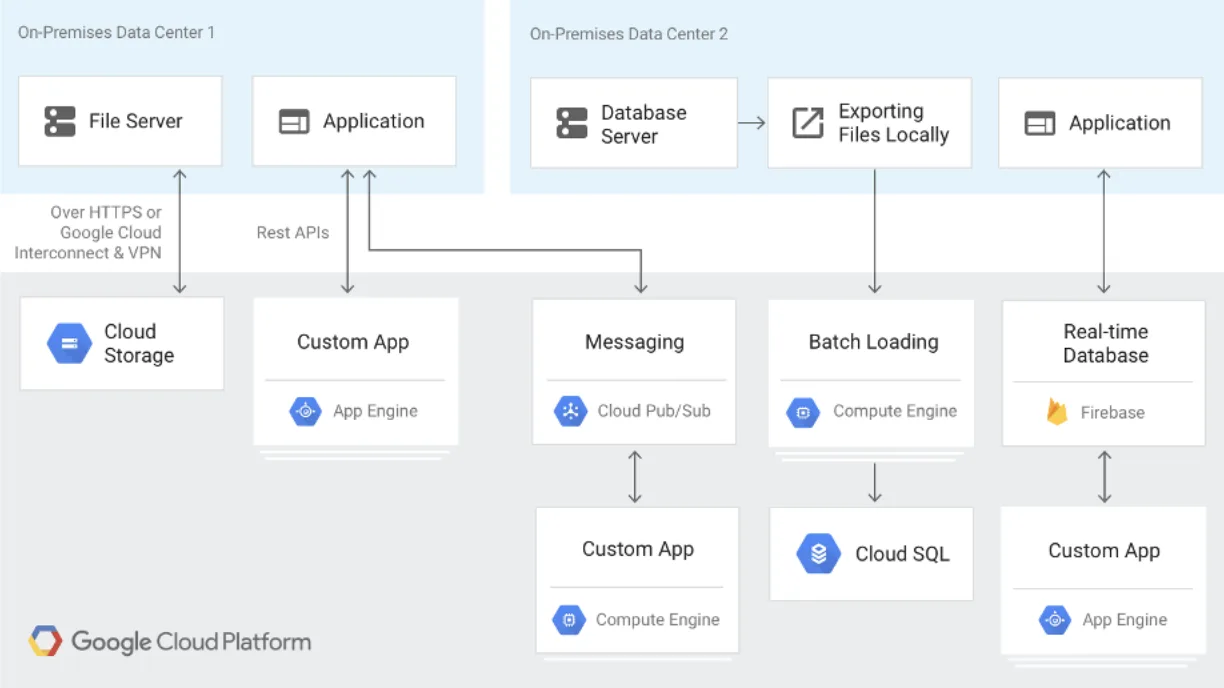The width and height of the screenshot is (1224, 688).
Task: Select the "Real-time Database" card title
Action: click(x=1106, y=344)
